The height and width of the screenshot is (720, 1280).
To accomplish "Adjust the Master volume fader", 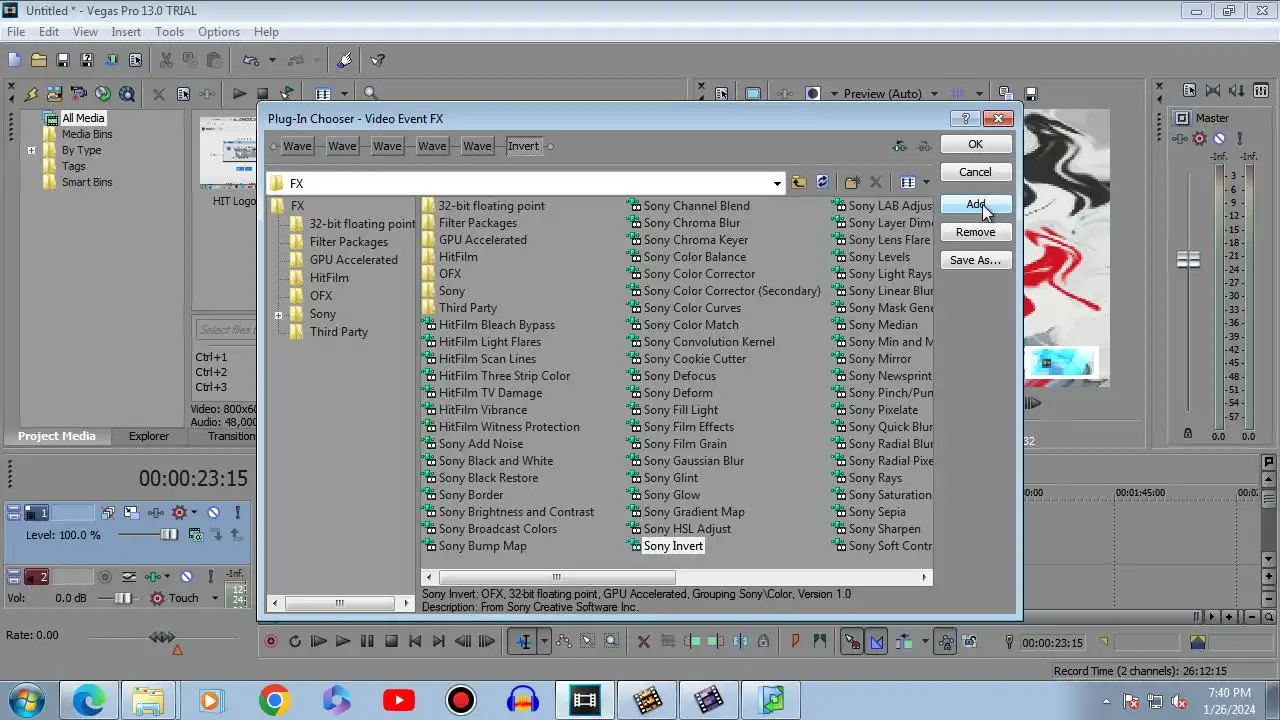I will pyautogui.click(x=1188, y=260).
